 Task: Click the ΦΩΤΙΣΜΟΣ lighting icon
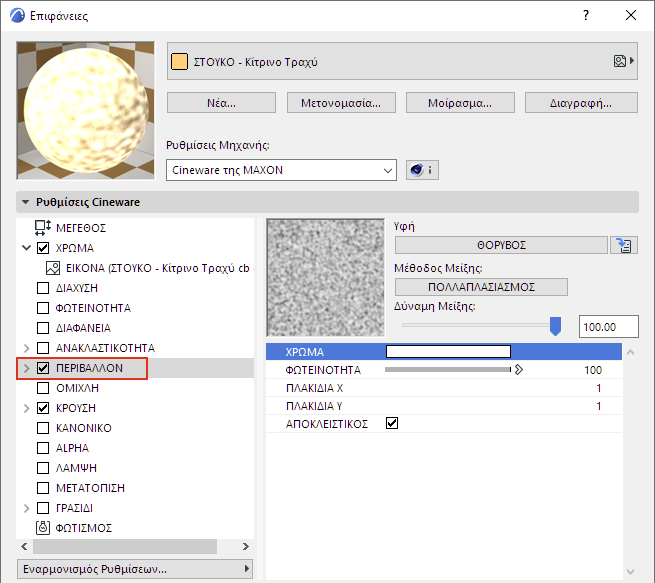tap(43, 528)
